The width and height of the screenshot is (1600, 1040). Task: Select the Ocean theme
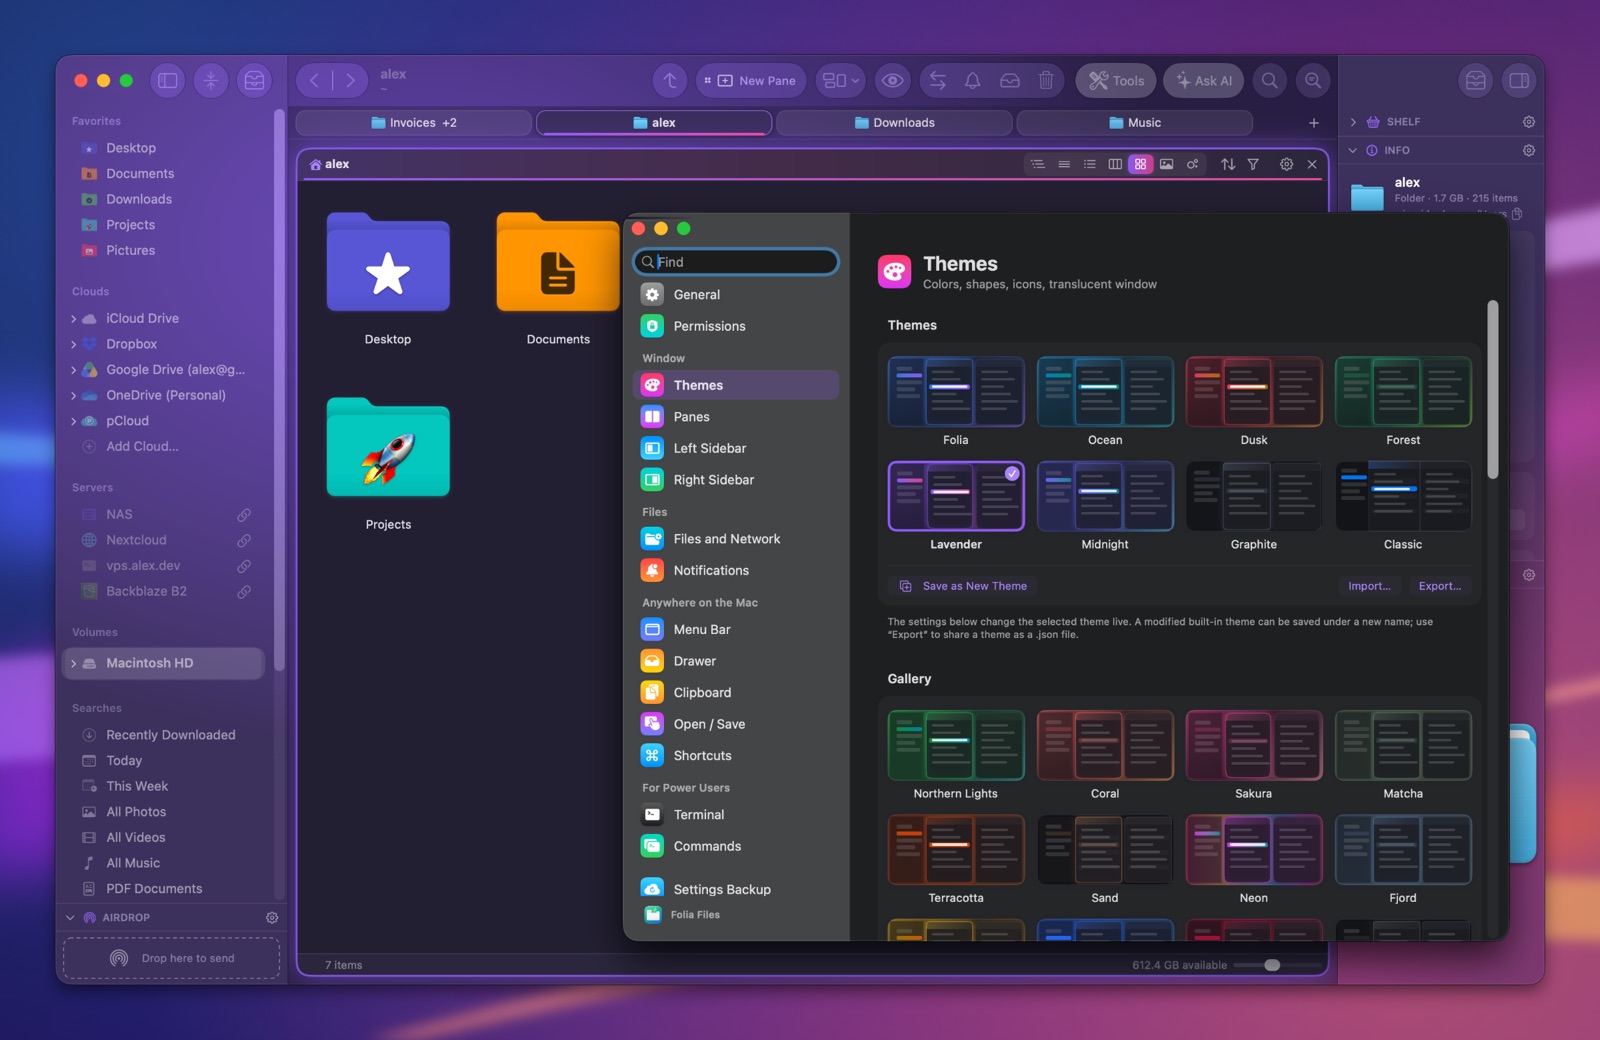click(x=1105, y=402)
